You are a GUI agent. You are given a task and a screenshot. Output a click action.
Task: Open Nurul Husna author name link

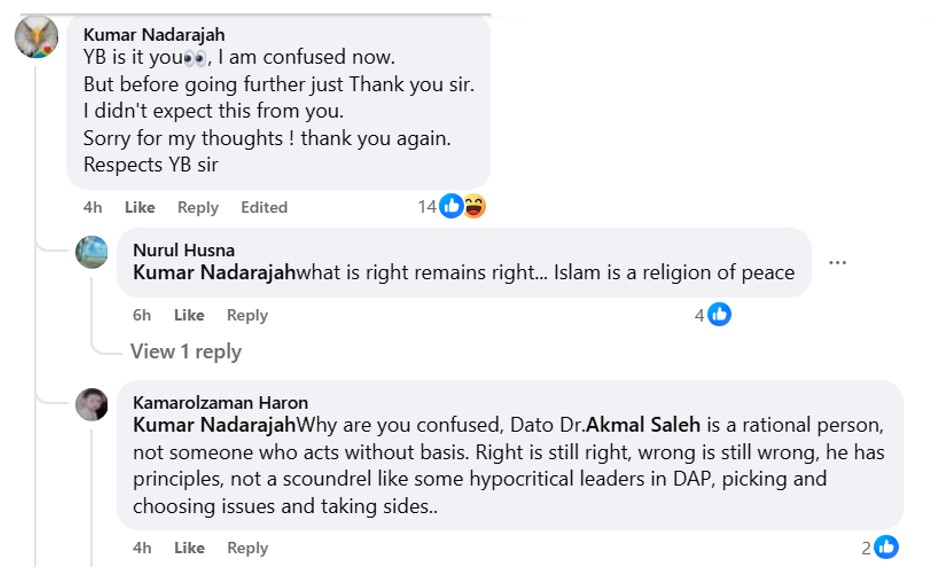(184, 250)
